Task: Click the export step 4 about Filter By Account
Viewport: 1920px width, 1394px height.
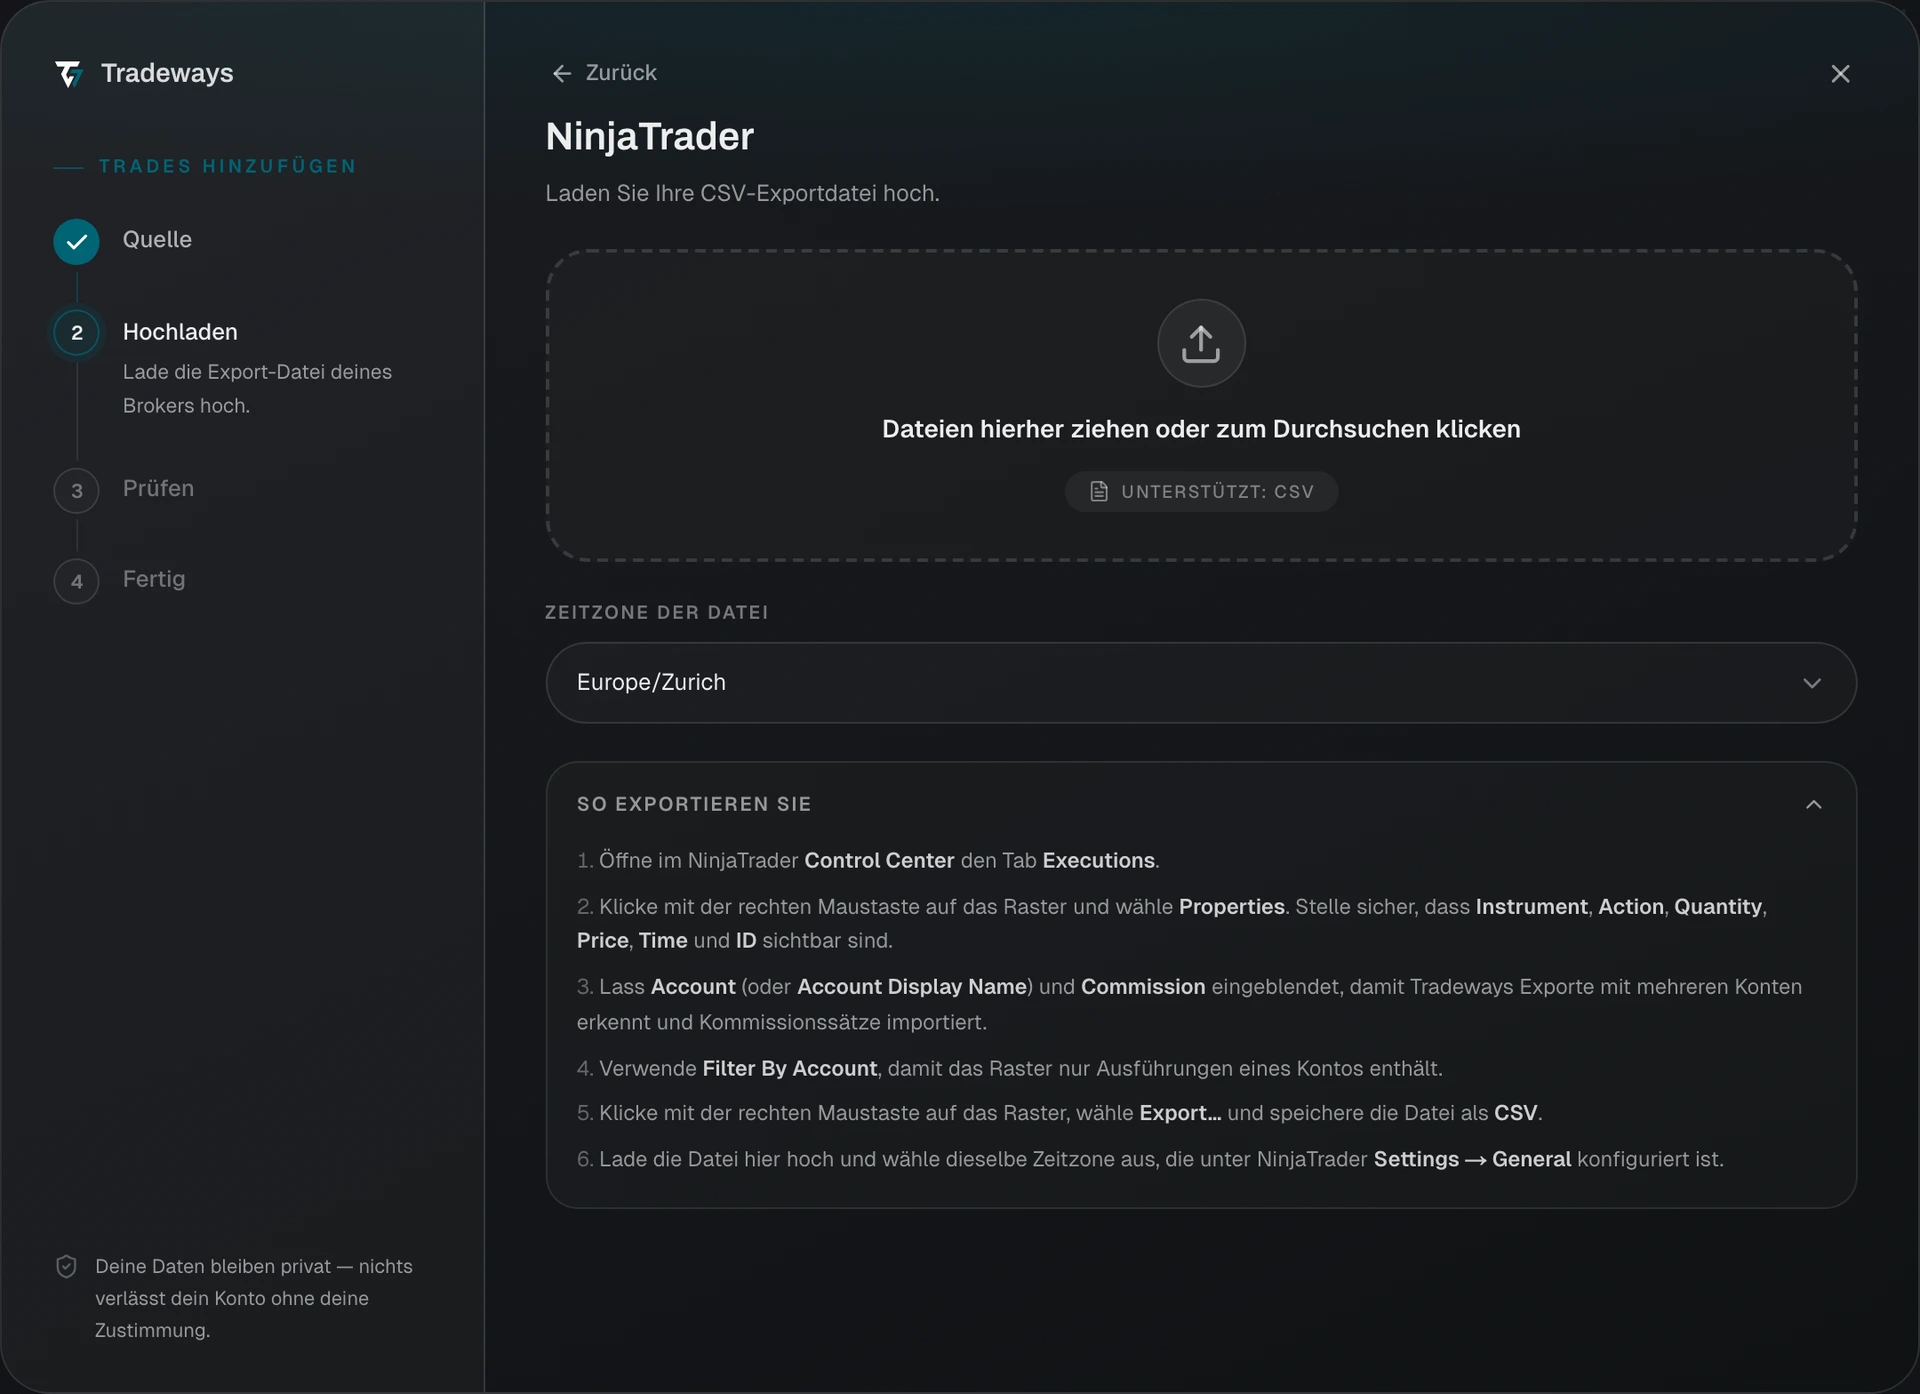Action: (x=1010, y=1068)
